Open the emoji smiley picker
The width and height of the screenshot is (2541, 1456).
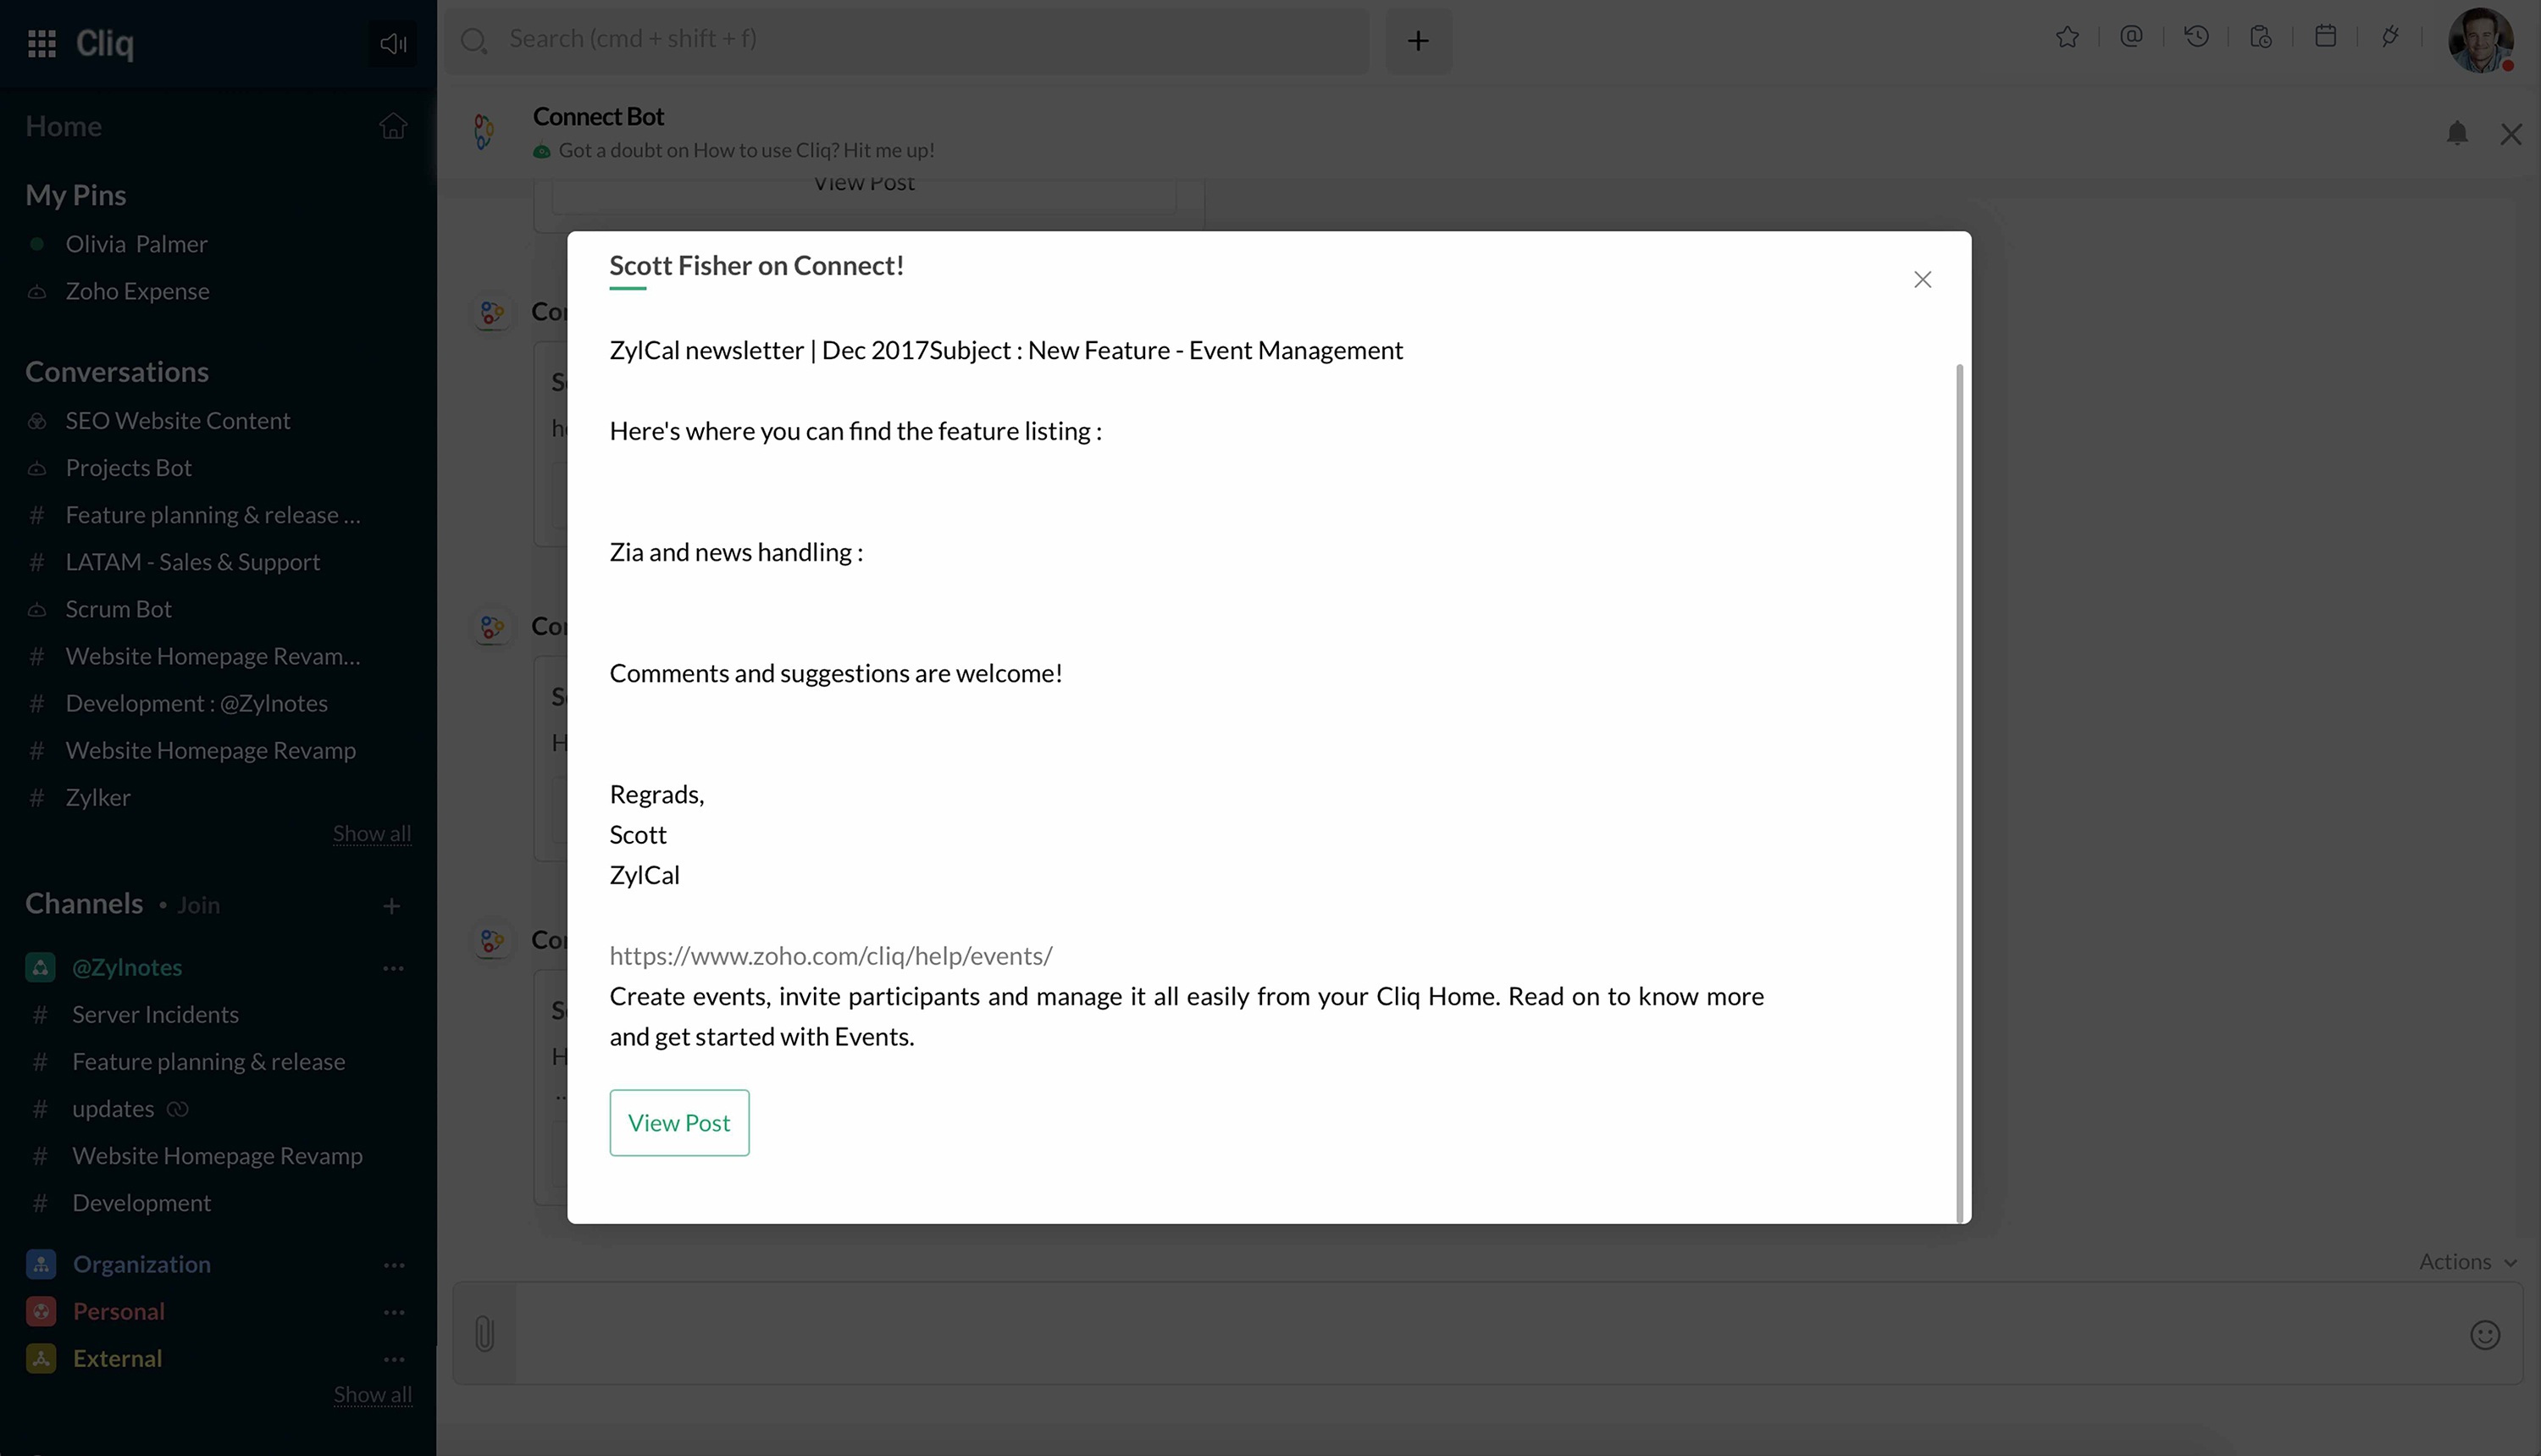2484,1335
